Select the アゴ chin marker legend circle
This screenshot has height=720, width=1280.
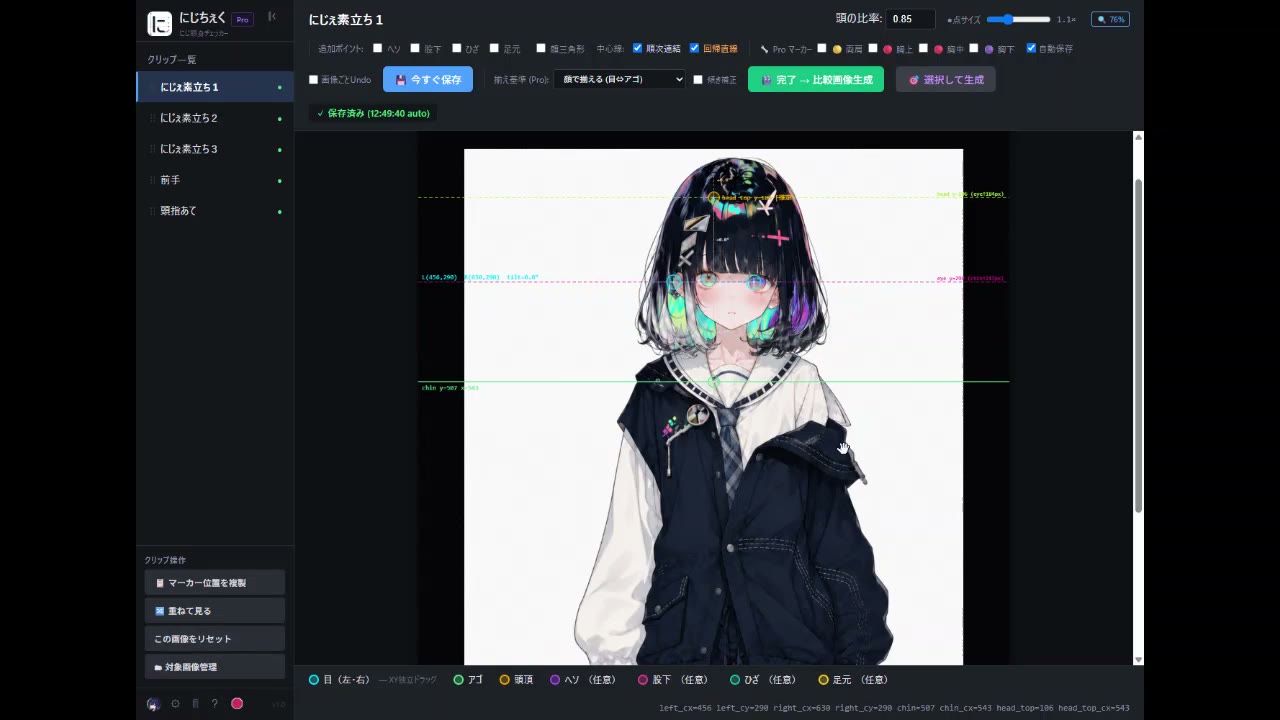(459, 680)
